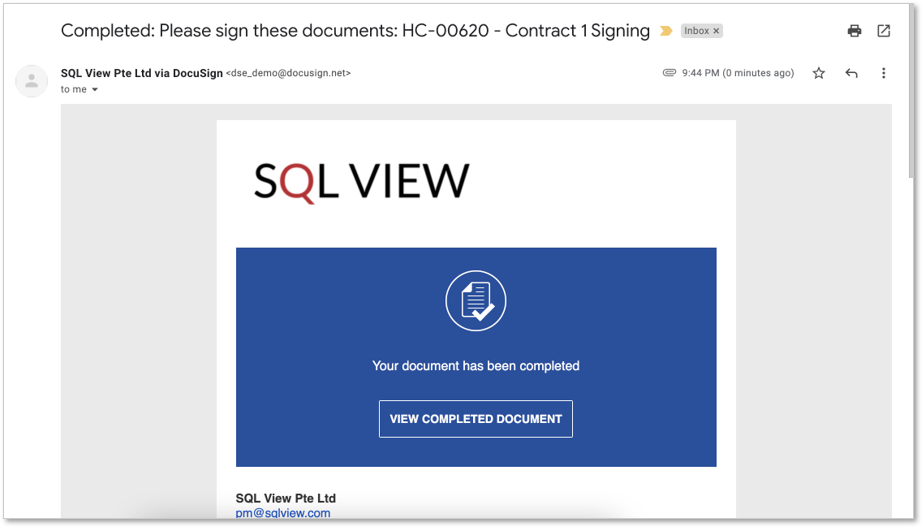Remove the Inbox label with its x
Screen dimensions: 923x528
click(x=716, y=31)
